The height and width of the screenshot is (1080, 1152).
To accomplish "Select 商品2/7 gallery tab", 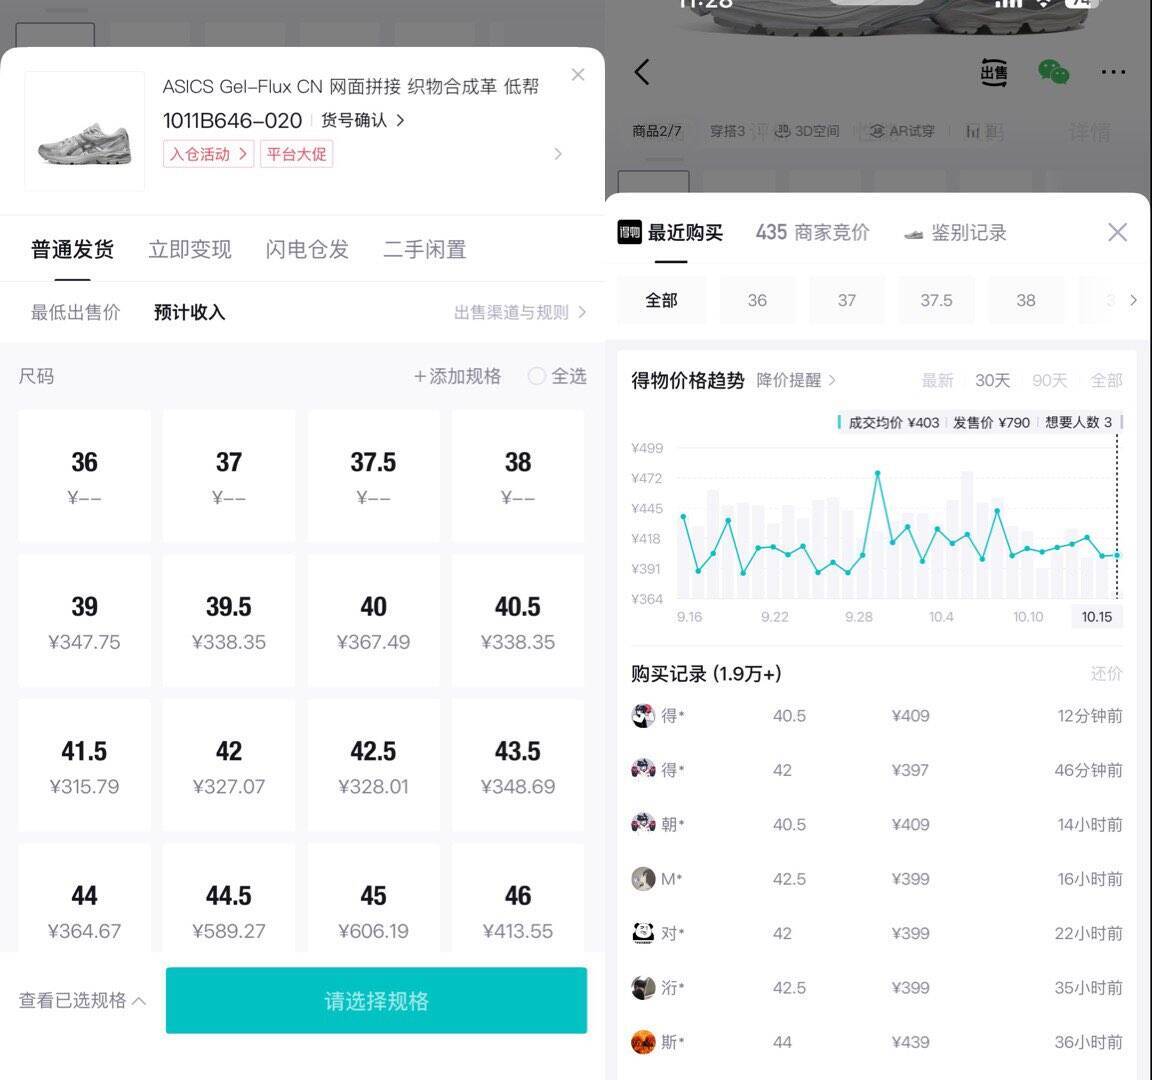I will [x=657, y=131].
